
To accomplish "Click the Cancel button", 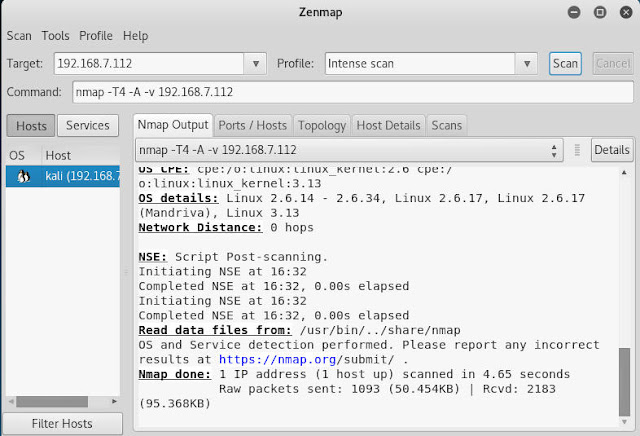I will pyautogui.click(x=613, y=64).
